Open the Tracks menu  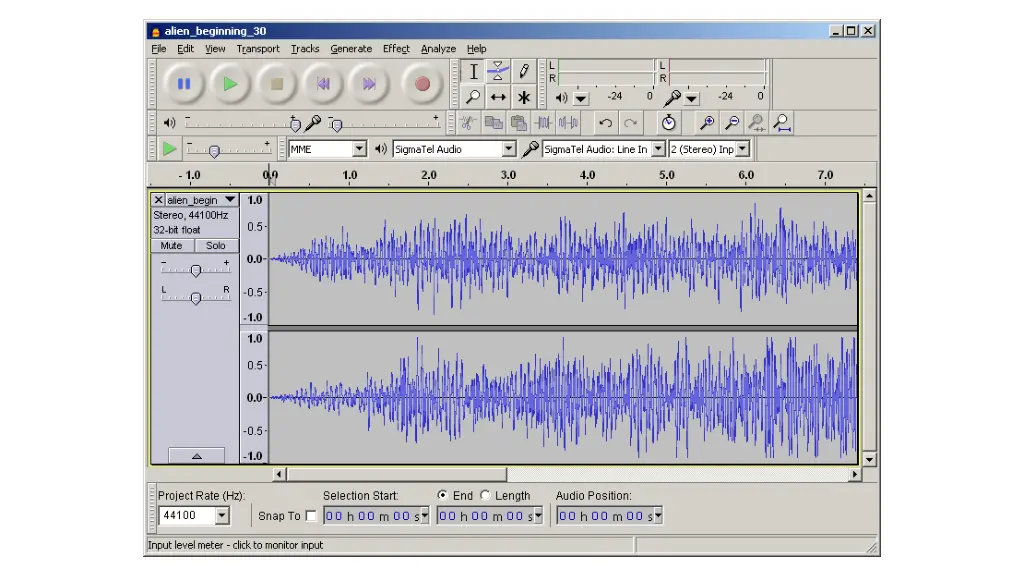[x=305, y=49]
